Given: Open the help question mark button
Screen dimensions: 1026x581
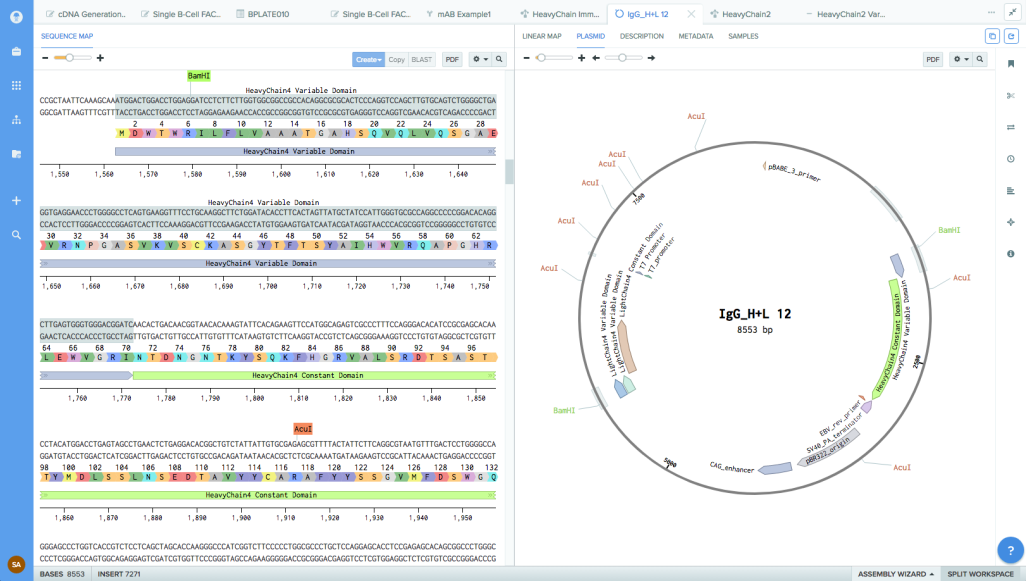Looking at the screenshot, I should [x=1010, y=549].
